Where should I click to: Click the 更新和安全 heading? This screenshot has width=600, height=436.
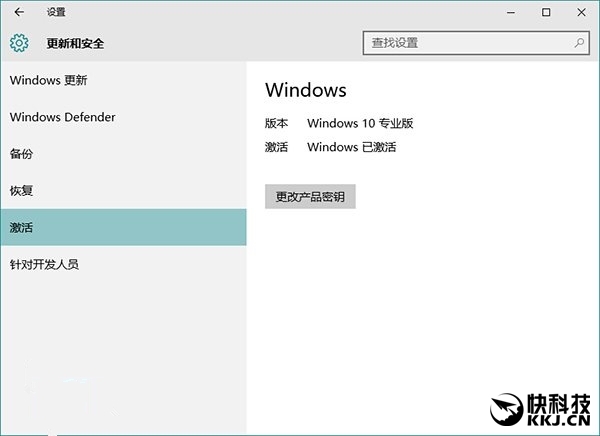[75, 43]
